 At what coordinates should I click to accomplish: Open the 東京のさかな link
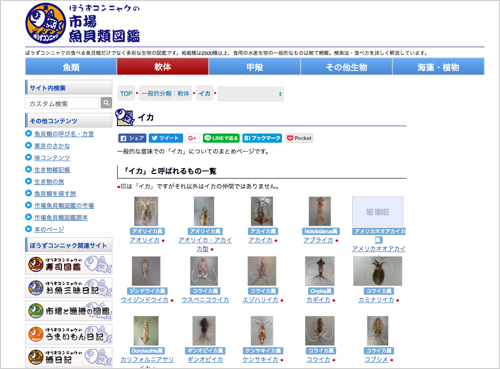[52, 146]
